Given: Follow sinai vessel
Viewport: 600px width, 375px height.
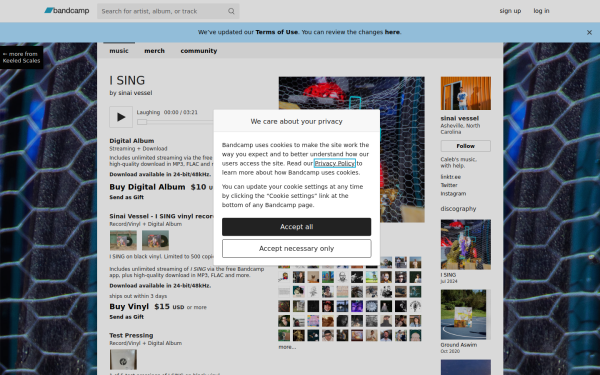Looking at the screenshot, I should click(466, 146).
